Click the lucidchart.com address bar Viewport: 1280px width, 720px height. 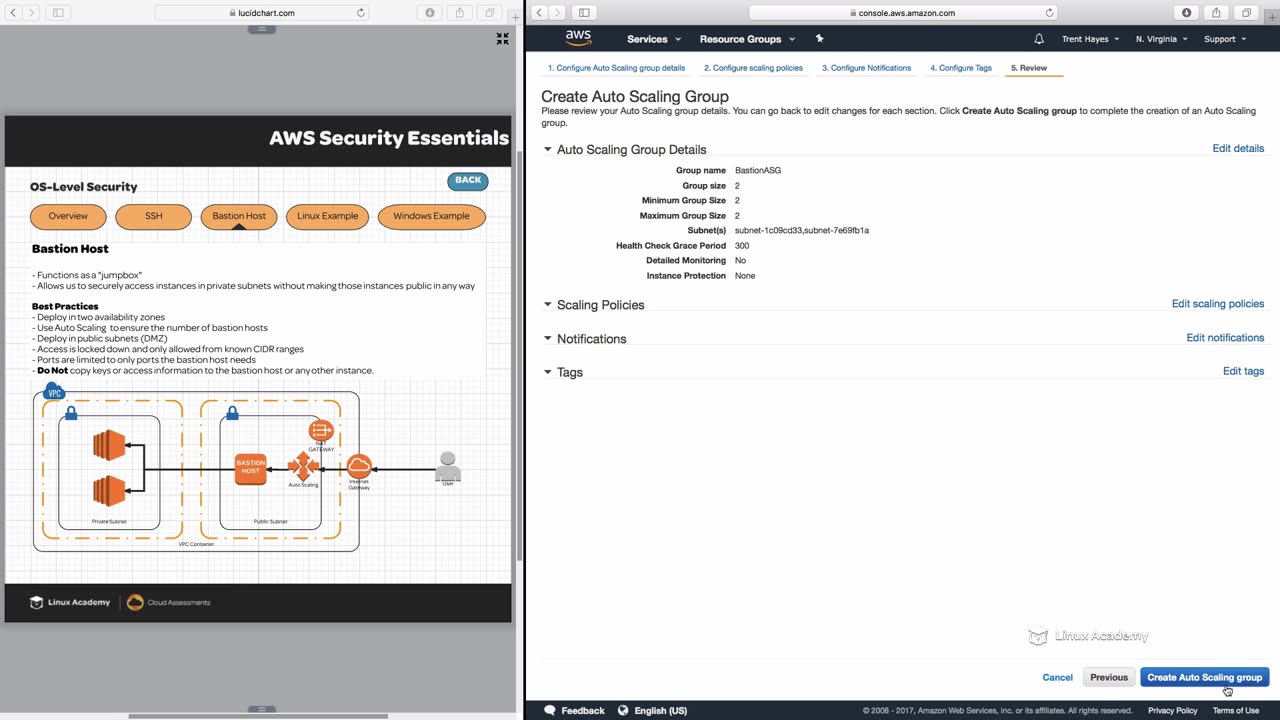(262, 13)
